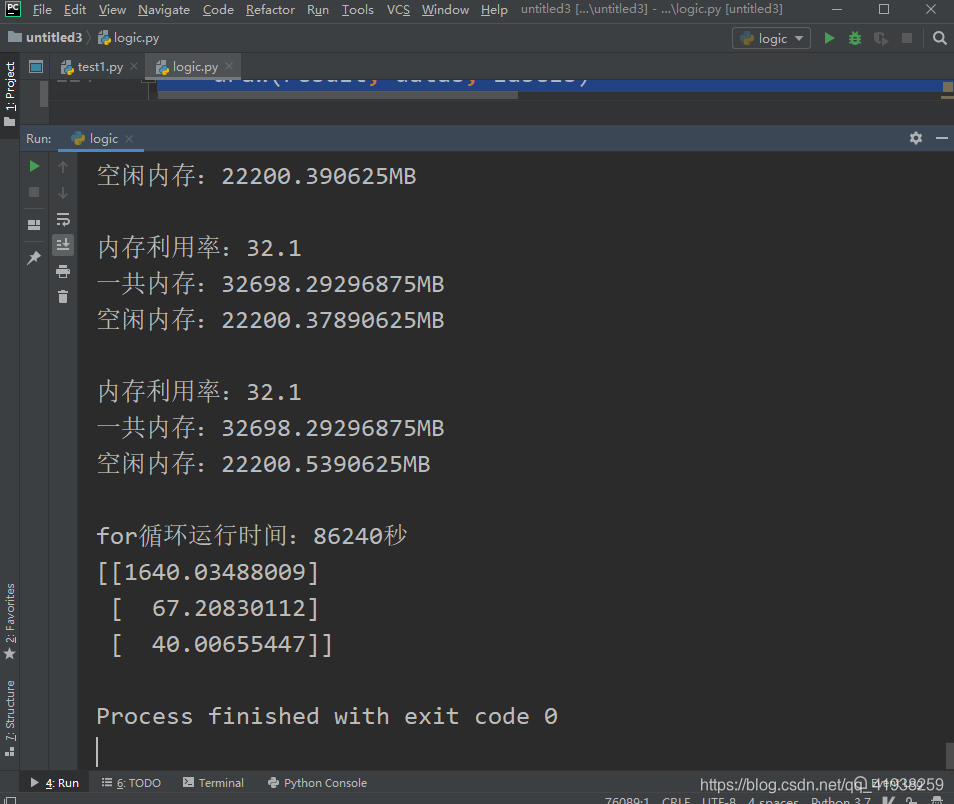Click the UTF-8 encoding in status bar

(x=719, y=800)
